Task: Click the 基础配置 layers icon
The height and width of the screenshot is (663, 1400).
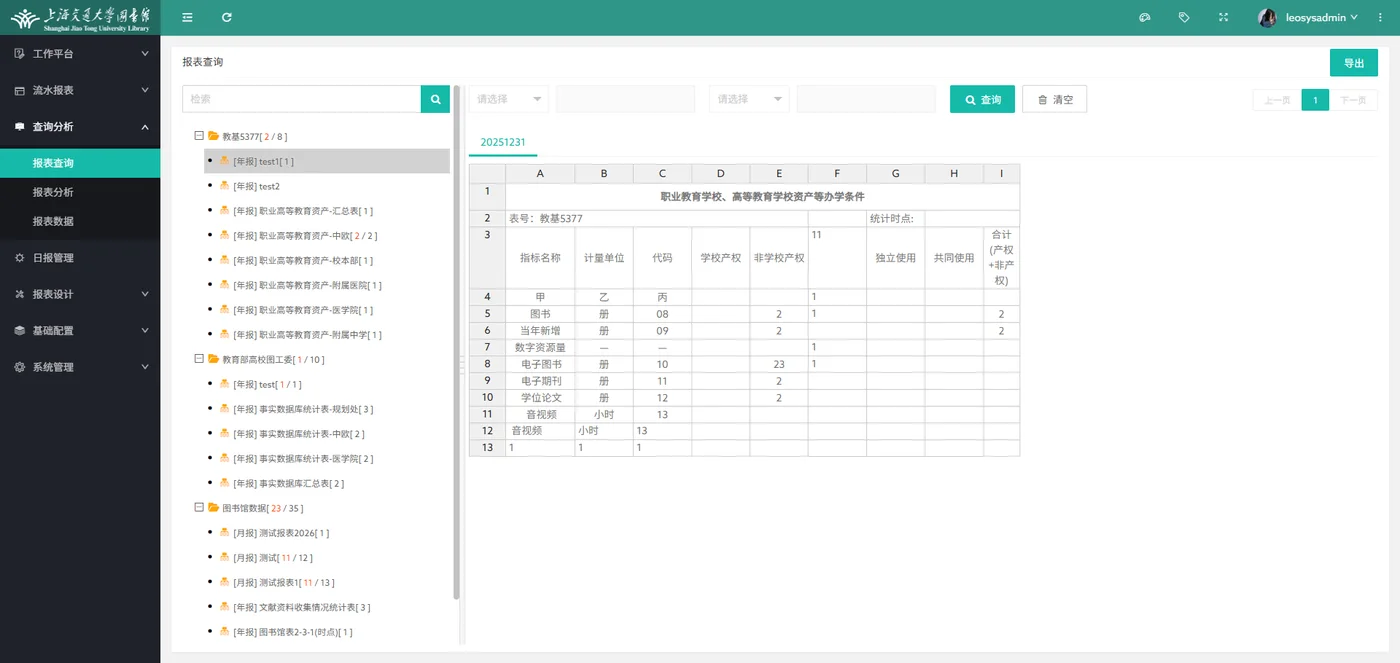Action: [x=19, y=331]
